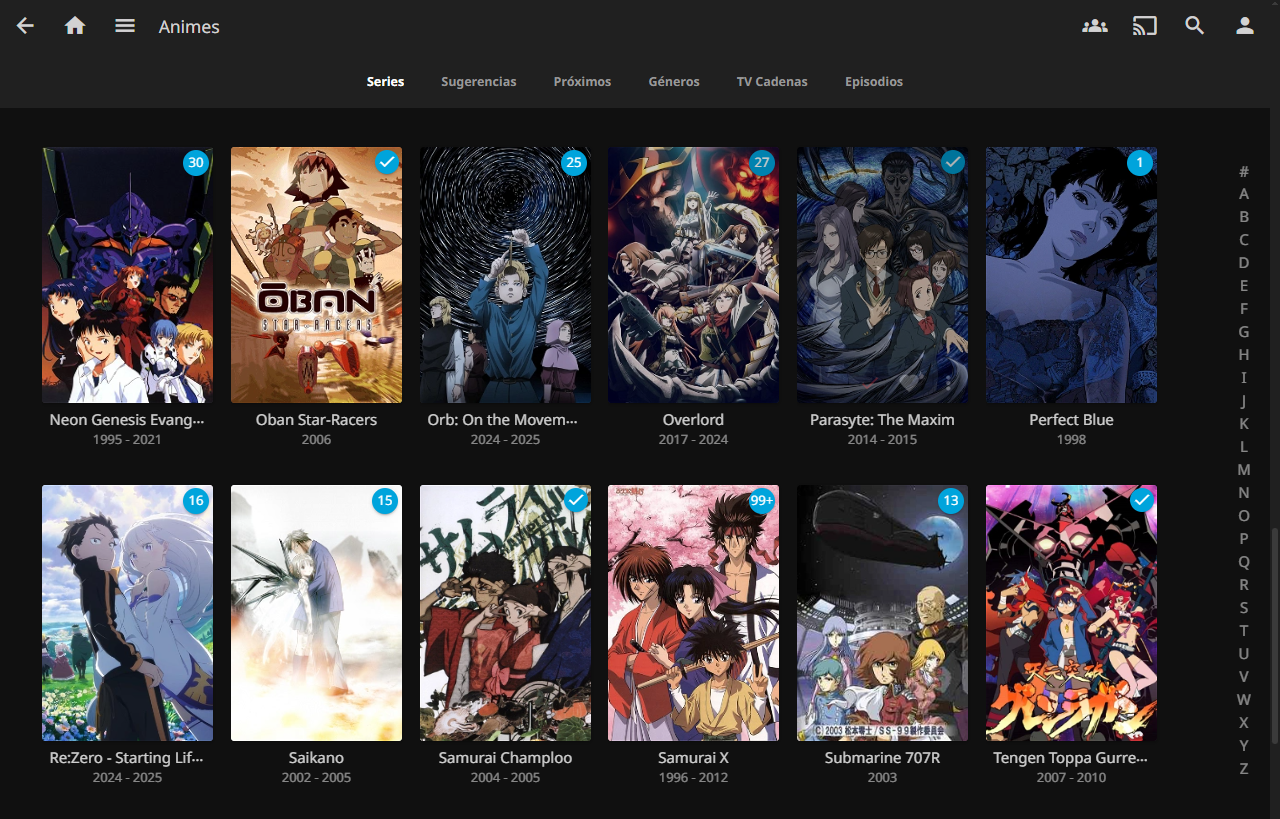This screenshot has height=819, width=1280.
Task: Jump to letter A in alphabet picker
Action: point(1244,194)
